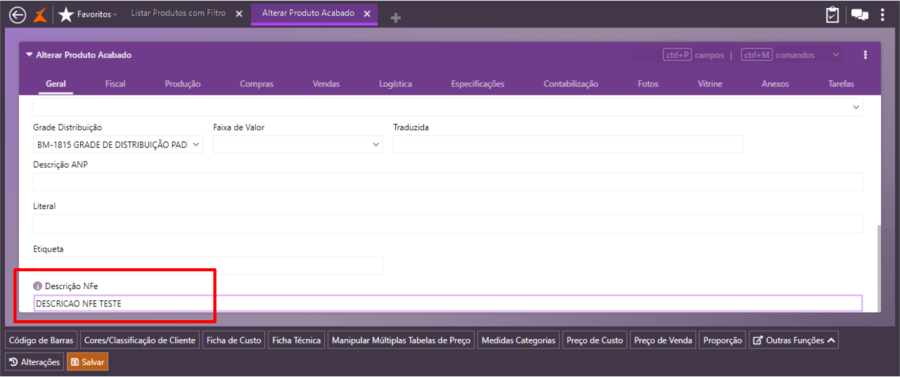Viewport: 900px width, 377px height.
Task: Open Cores/Classificação de Cliente
Action: coord(139,340)
